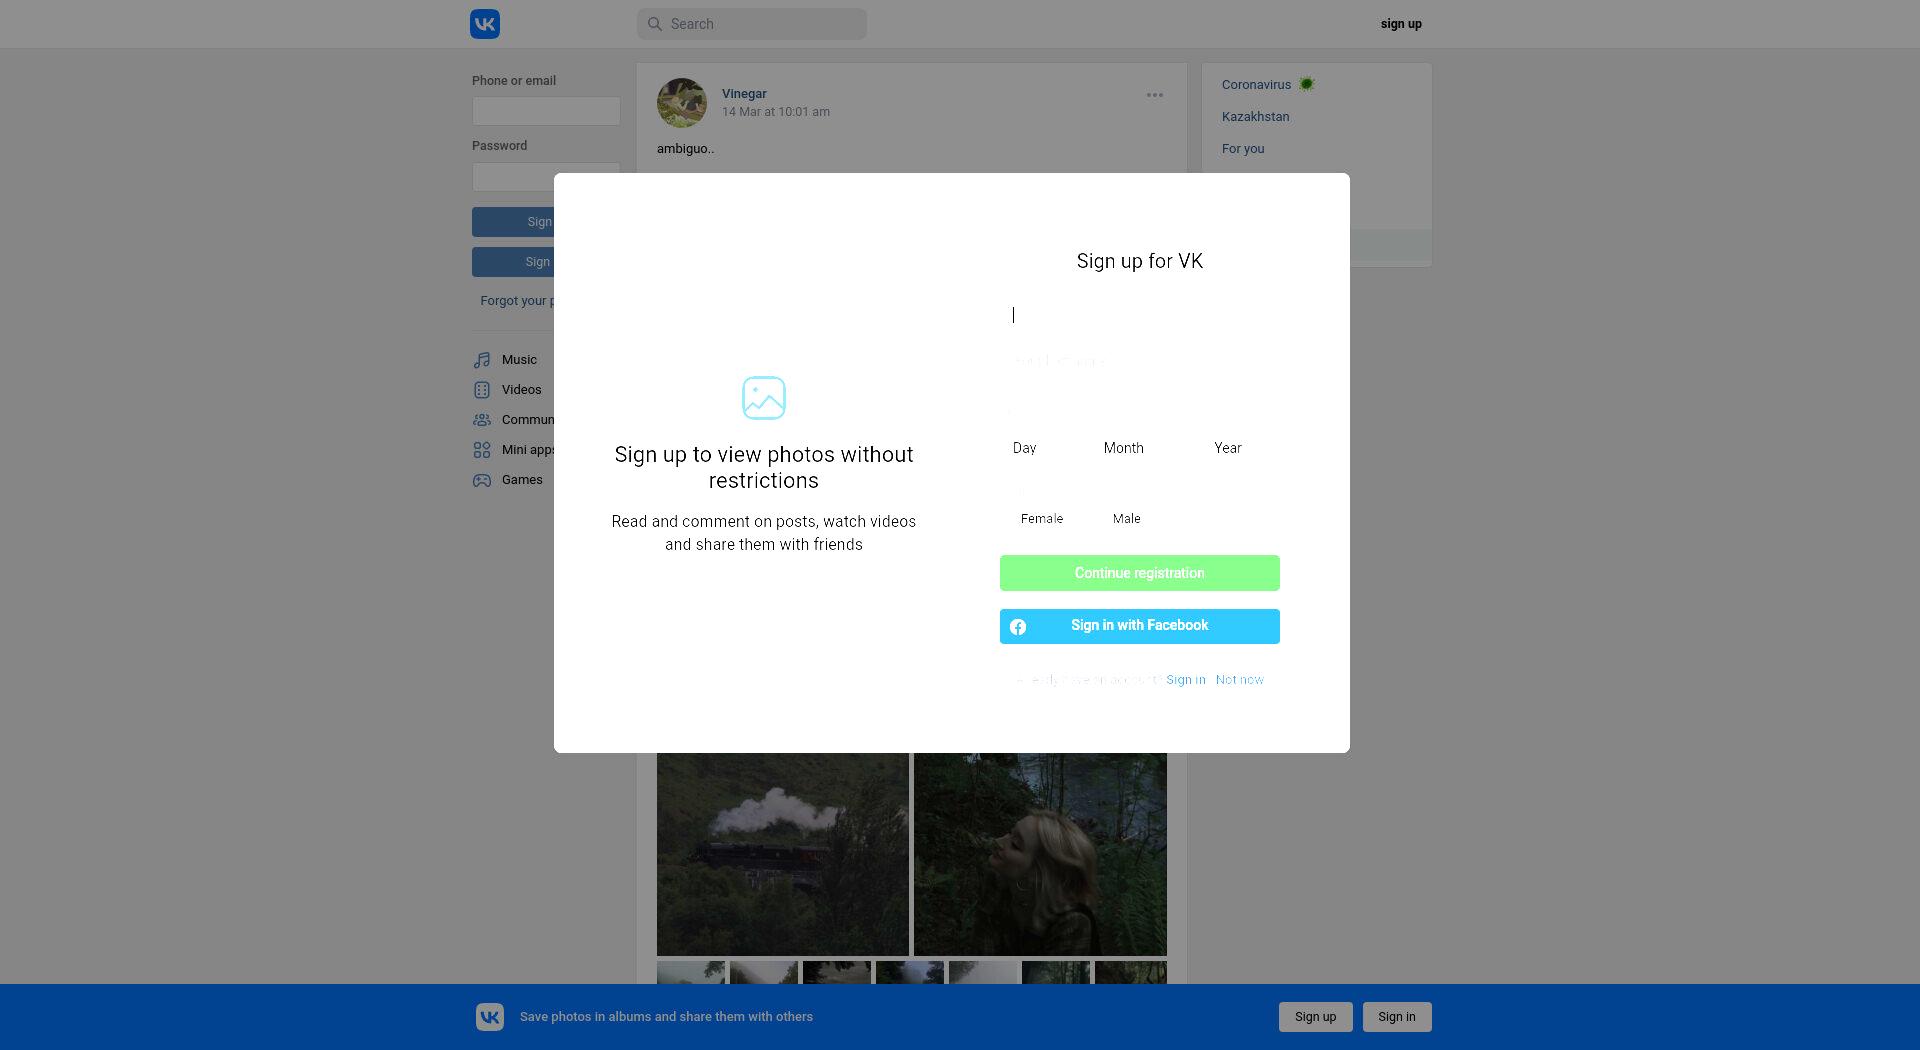1920x1050 pixels.
Task: Open the post date 14 Mar link
Action: 776,112
